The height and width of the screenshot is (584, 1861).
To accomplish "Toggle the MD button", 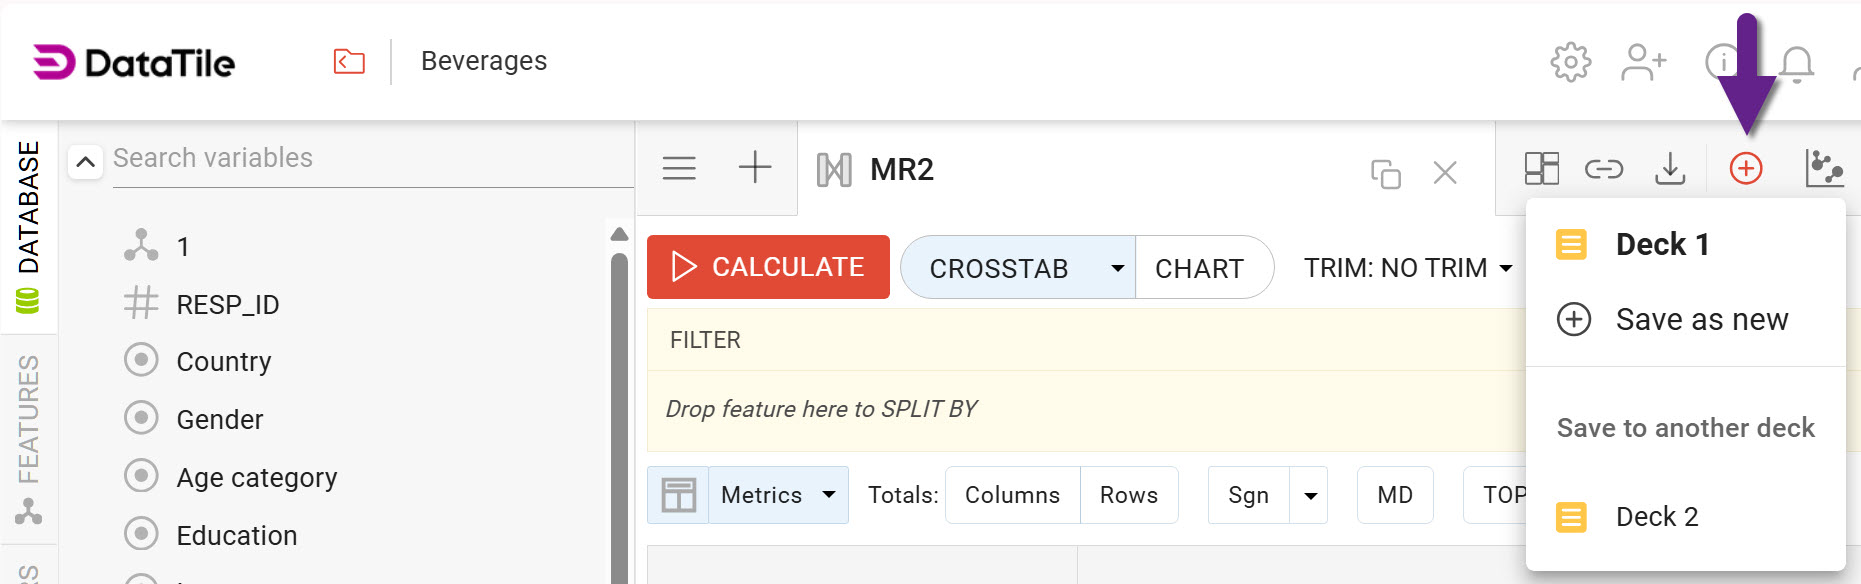I will (1394, 495).
